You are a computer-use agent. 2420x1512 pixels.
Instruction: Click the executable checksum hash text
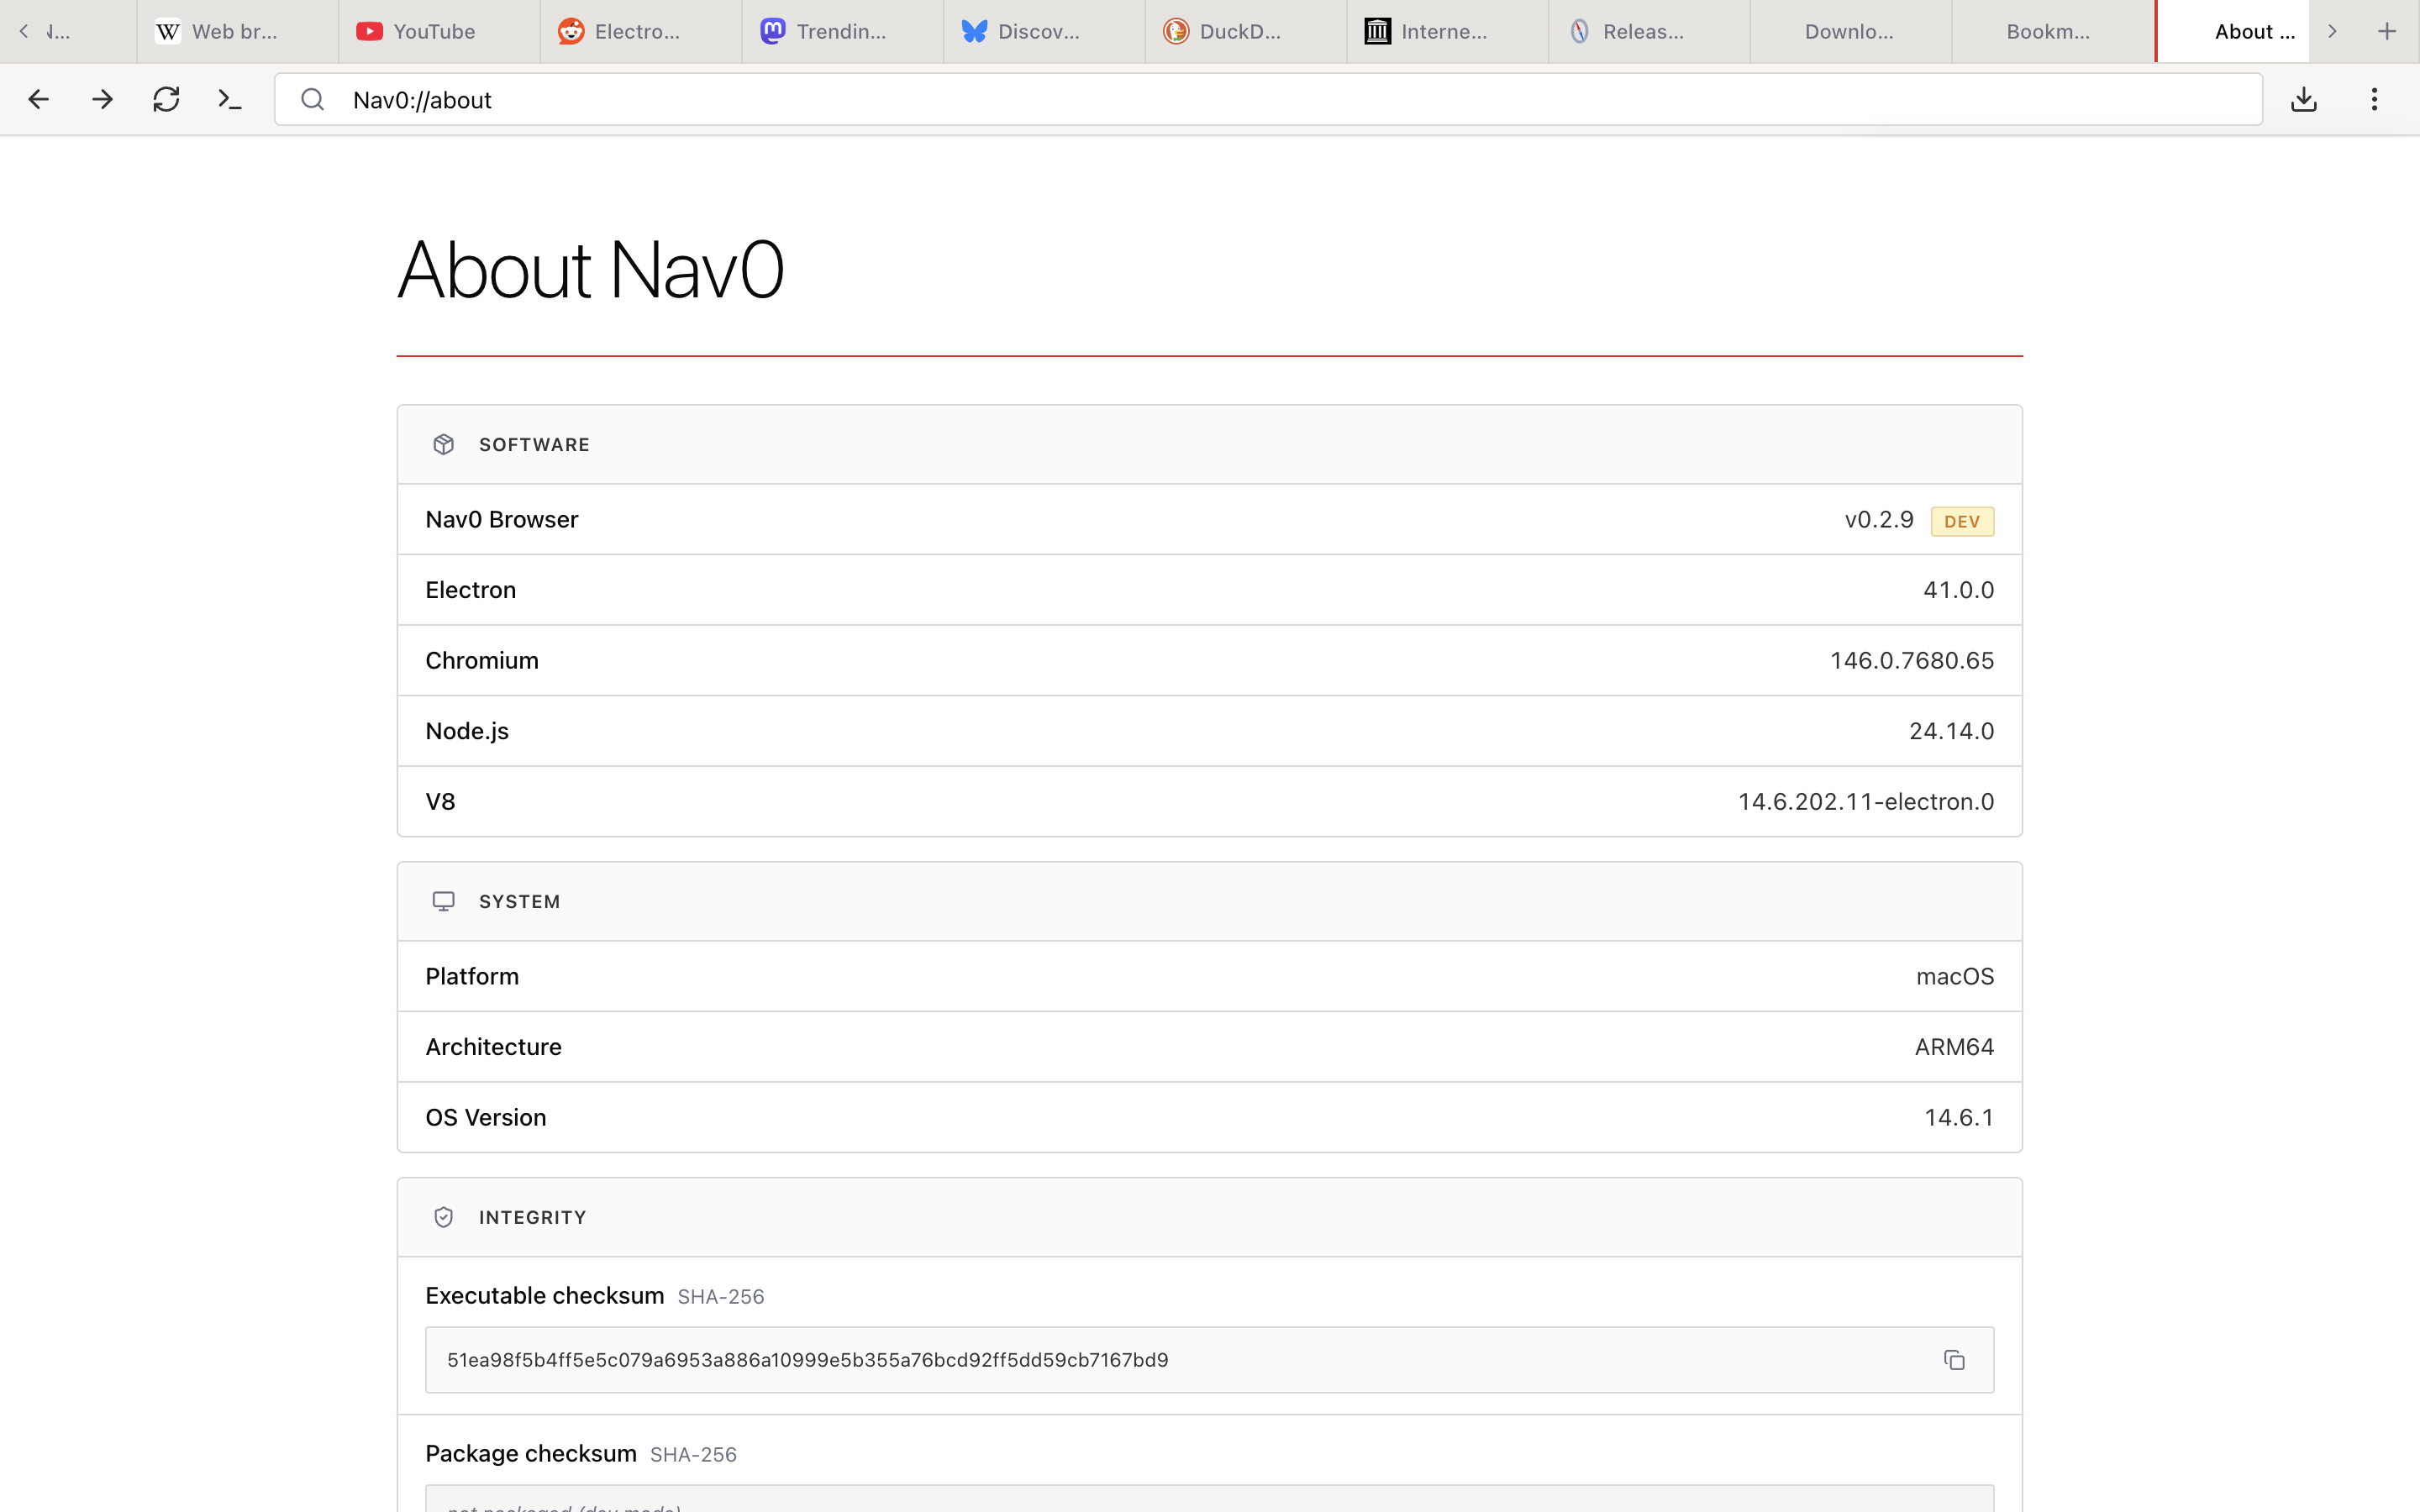(807, 1360)
